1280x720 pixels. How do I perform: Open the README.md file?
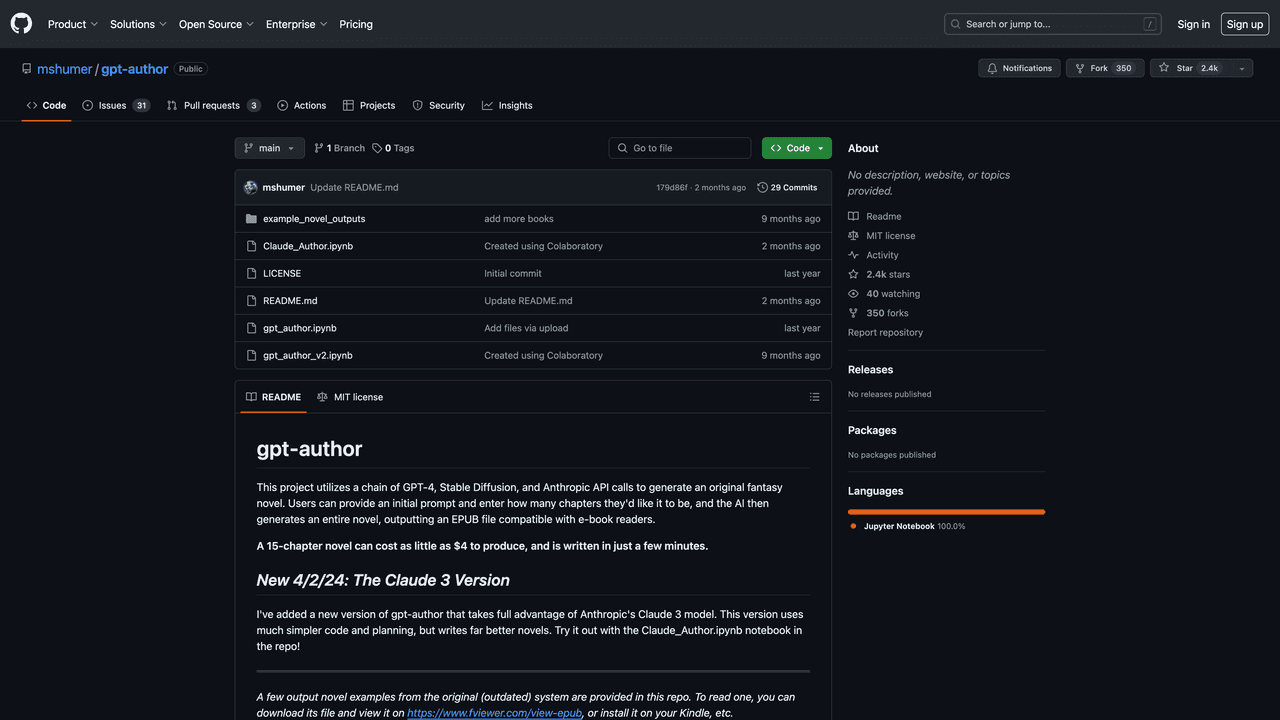pos(290,301)
